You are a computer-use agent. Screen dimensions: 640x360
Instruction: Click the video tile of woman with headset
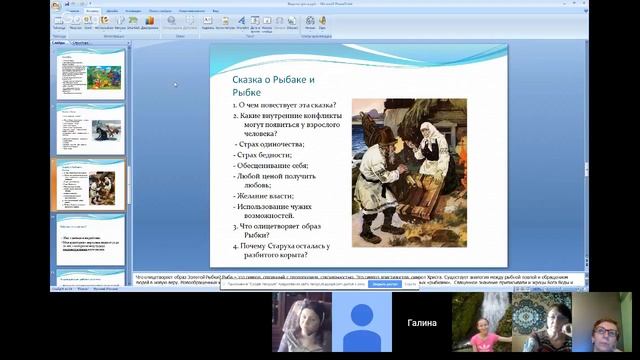point(302,322)
